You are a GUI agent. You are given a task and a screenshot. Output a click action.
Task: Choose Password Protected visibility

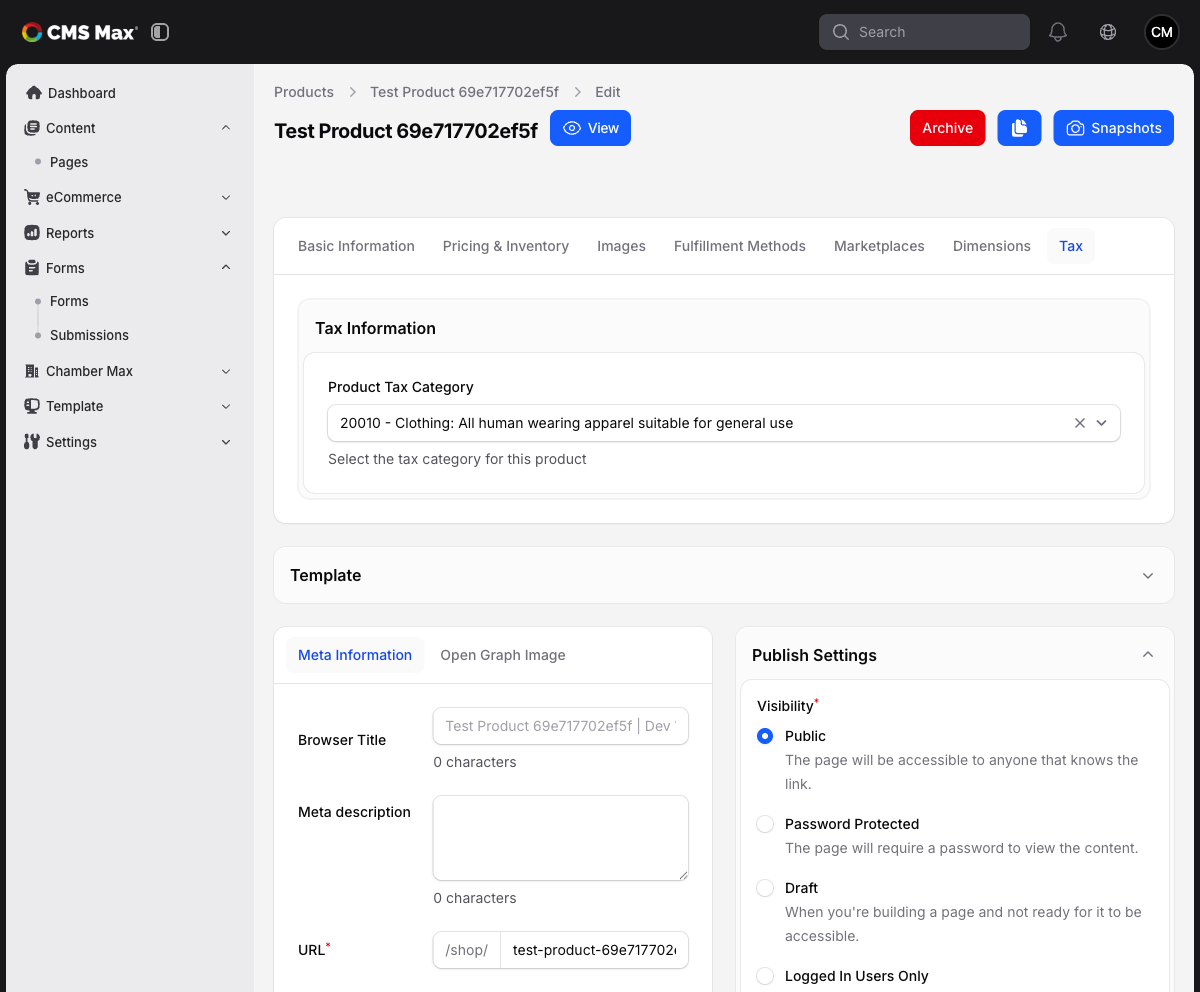(765, 824)
